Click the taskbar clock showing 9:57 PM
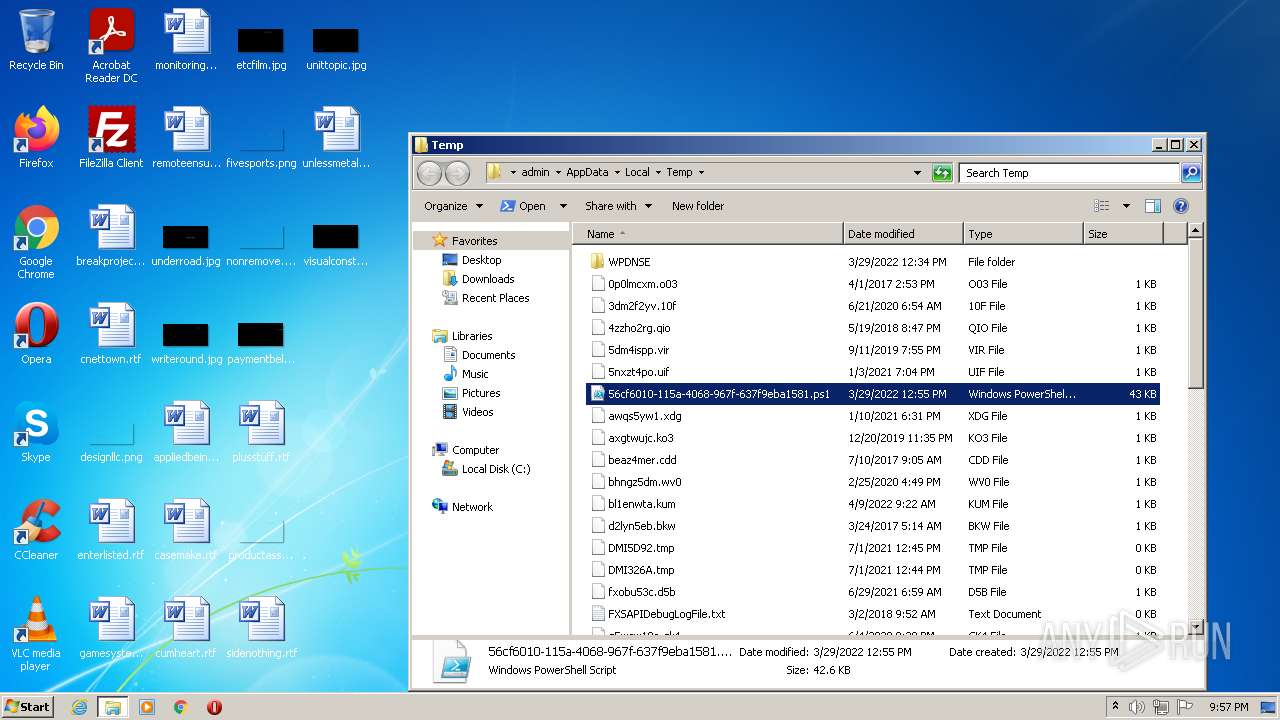Viewport: 1280px width, 720px height. point(1228,707)
